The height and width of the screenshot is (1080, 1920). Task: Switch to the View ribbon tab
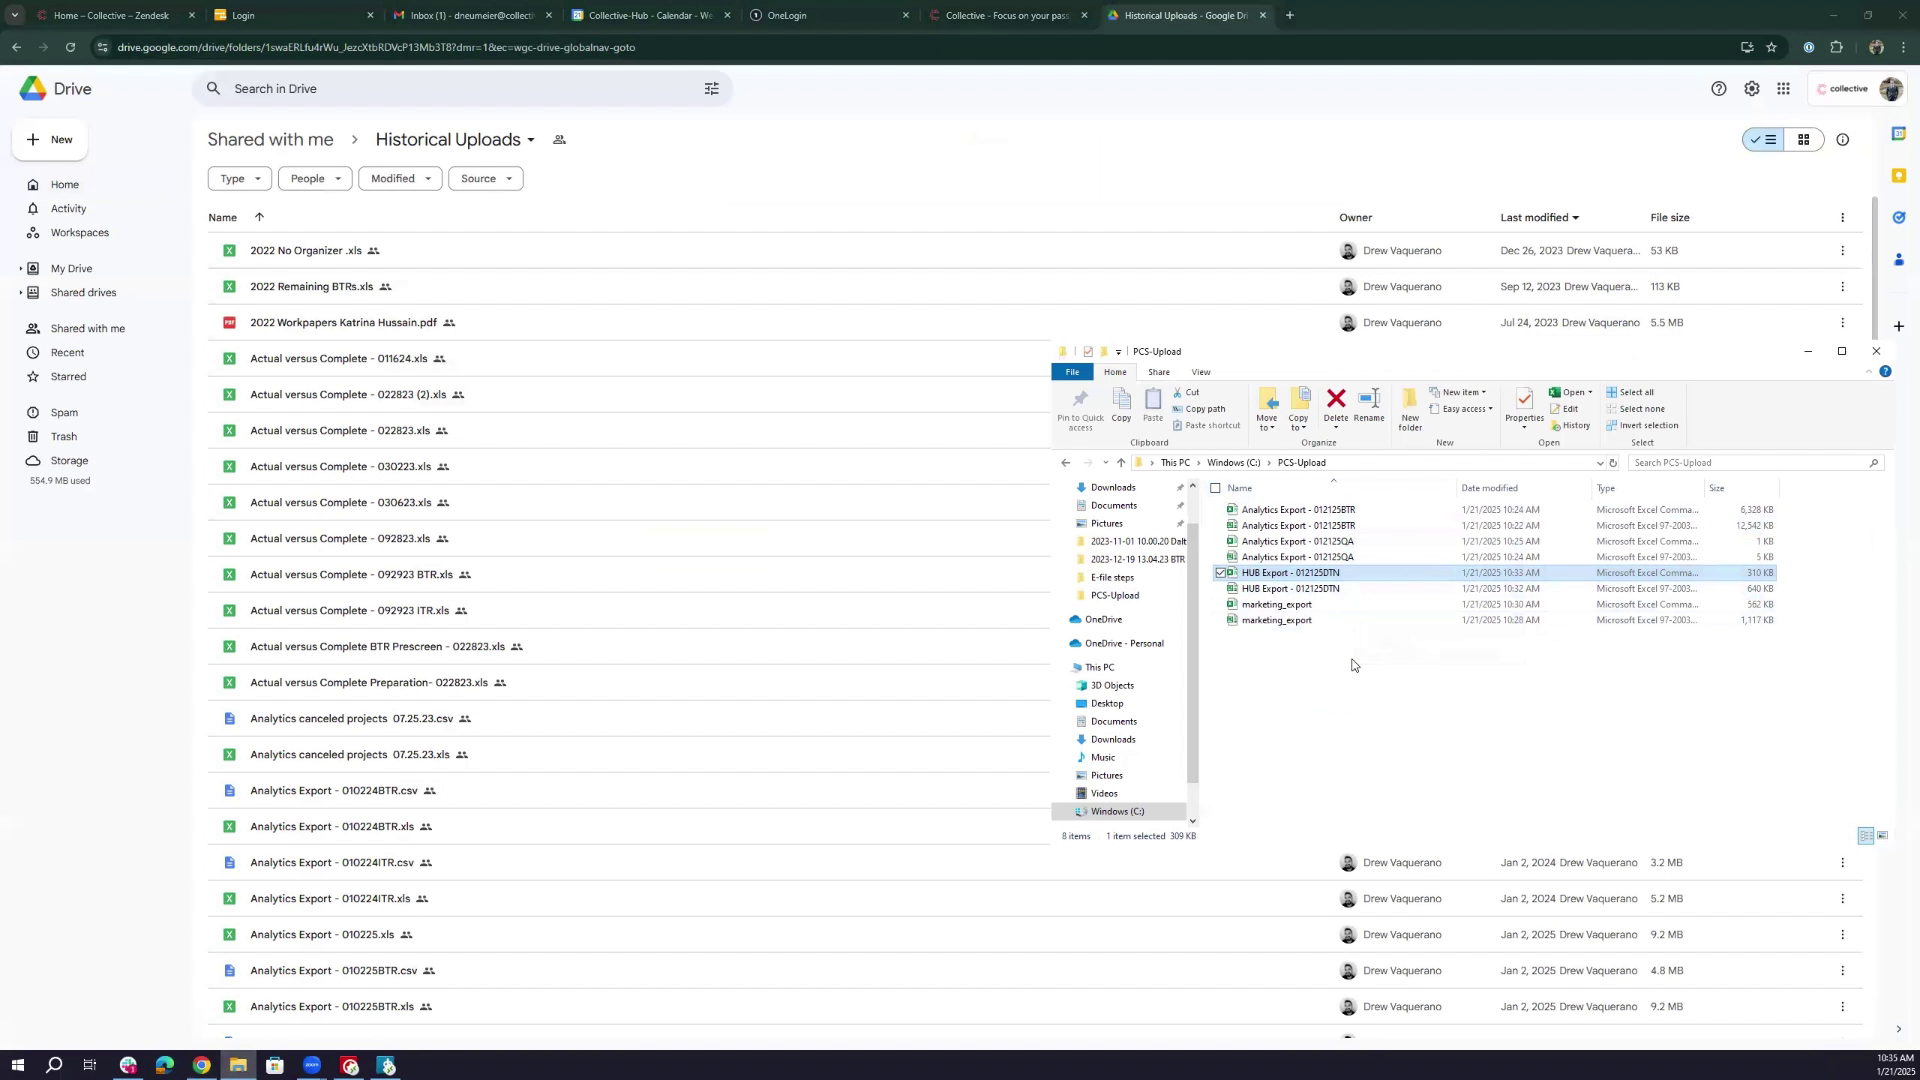coord(1200,372)
